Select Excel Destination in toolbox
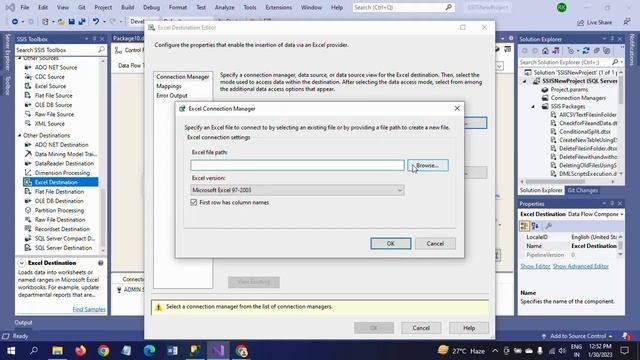Screen dimensions: 640x360 click(x=60, y=182)
